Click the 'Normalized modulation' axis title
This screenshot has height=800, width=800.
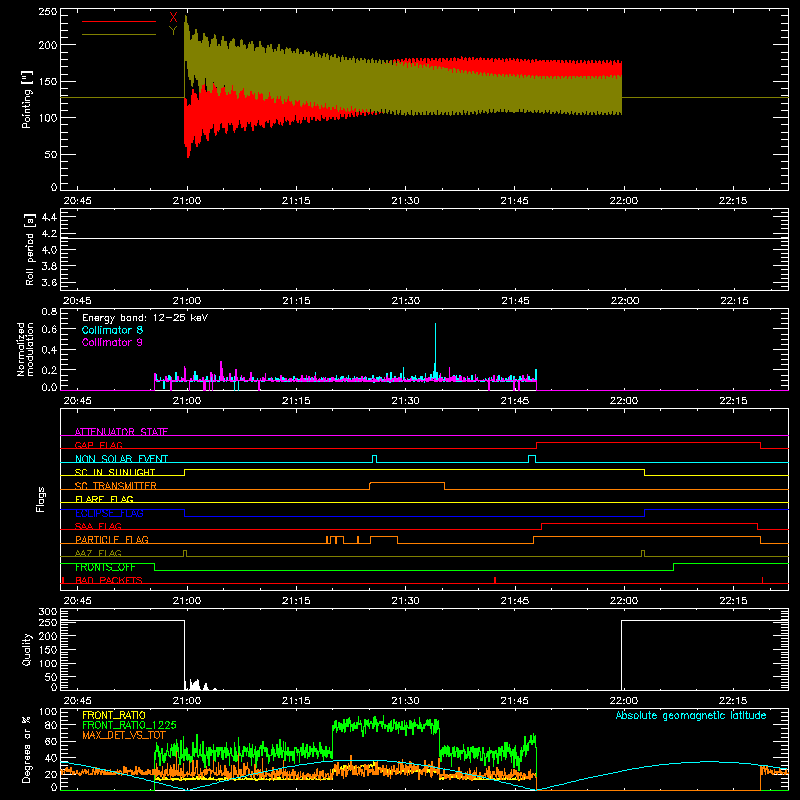pyautogui.click(x=26, y=349)
